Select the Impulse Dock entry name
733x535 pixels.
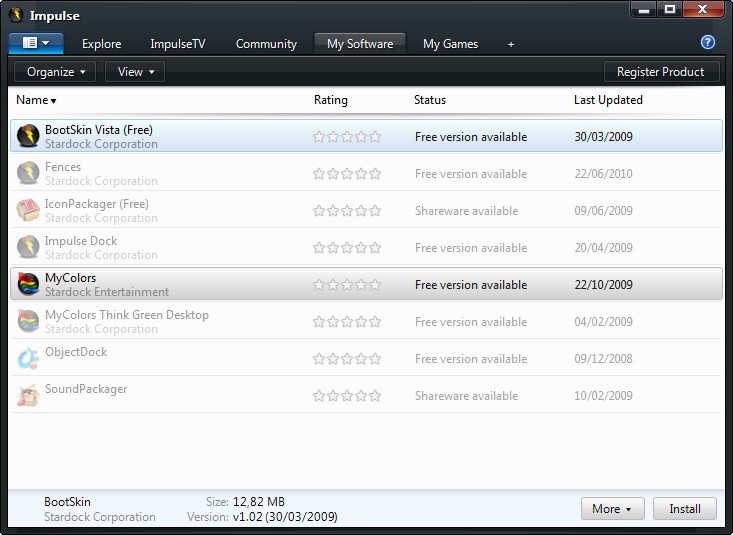[81, 241]
